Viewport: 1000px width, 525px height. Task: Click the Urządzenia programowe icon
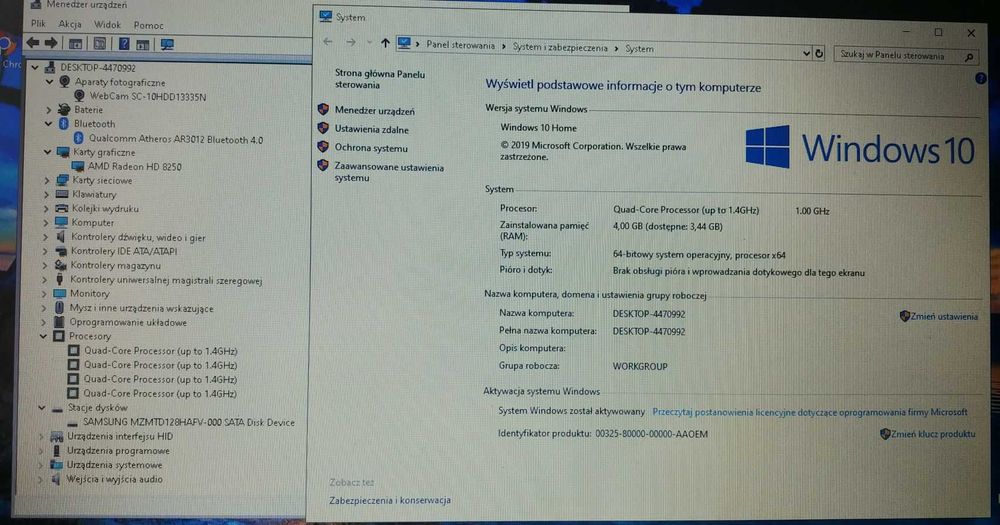(57, 450)
